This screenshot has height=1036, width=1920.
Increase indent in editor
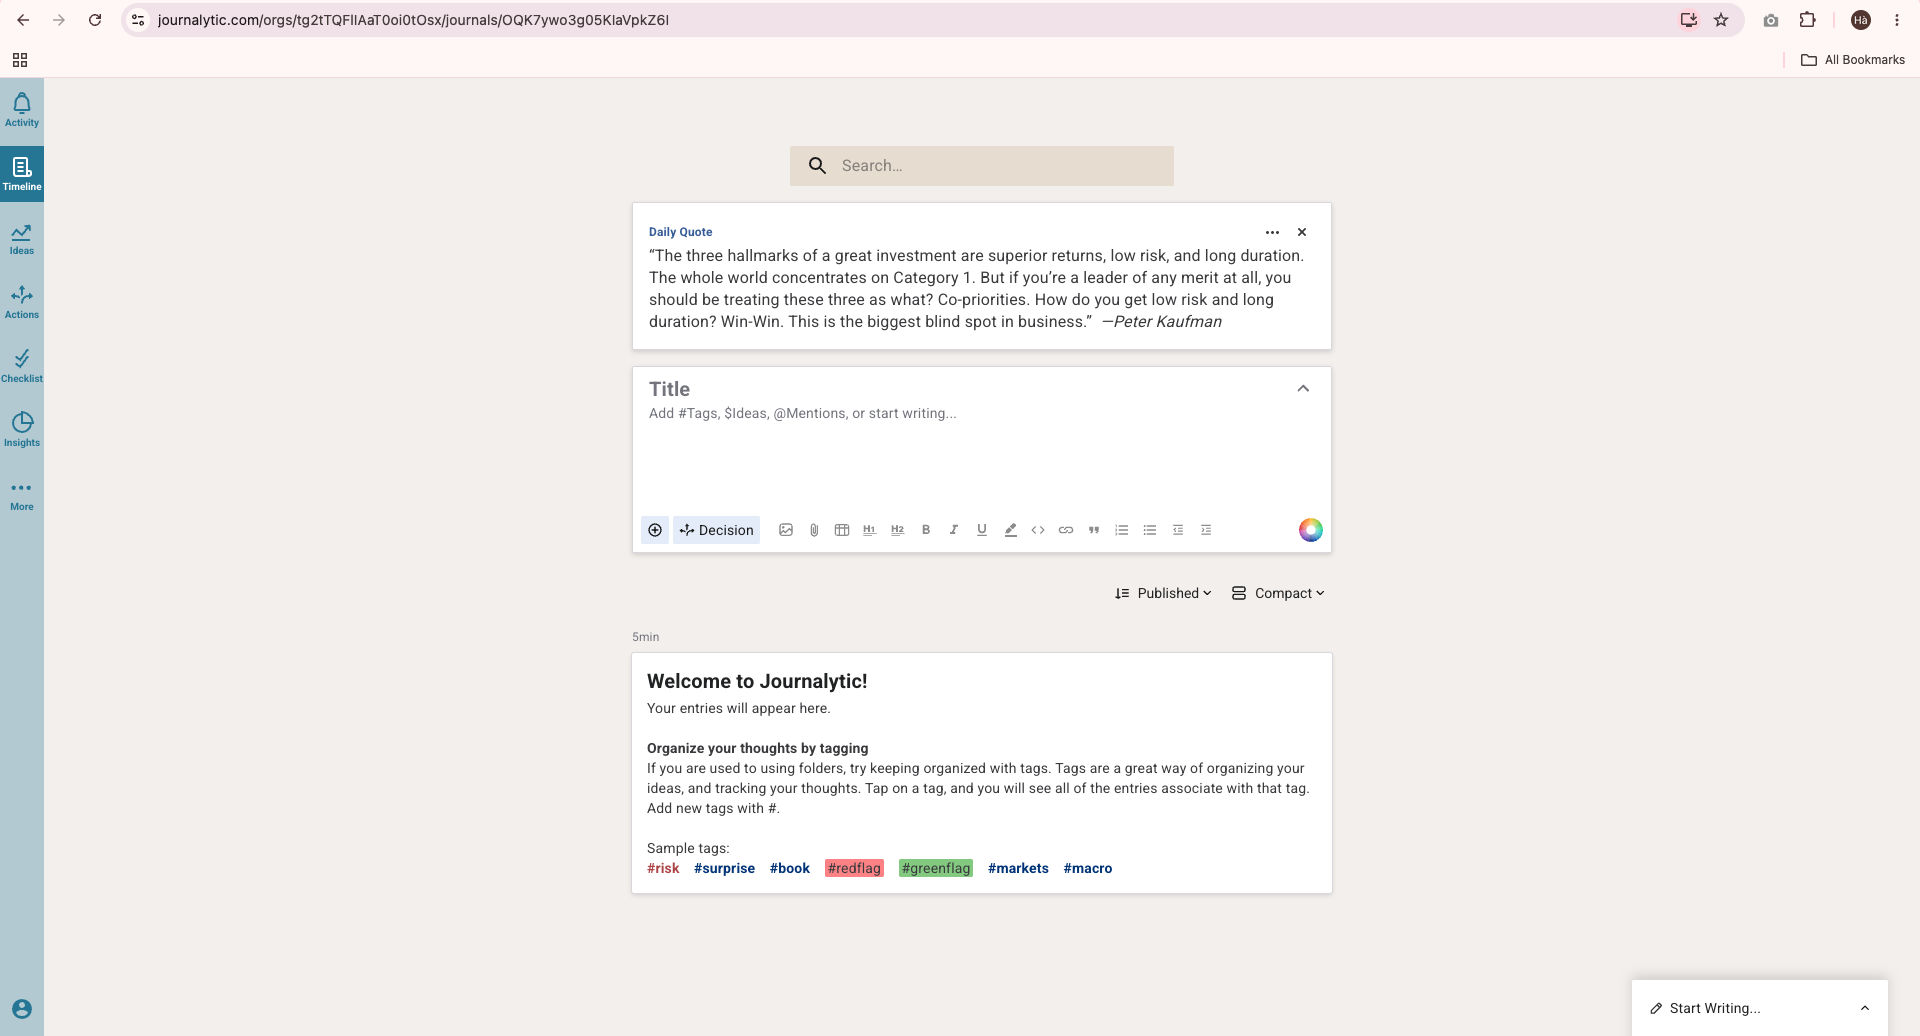1206,530
